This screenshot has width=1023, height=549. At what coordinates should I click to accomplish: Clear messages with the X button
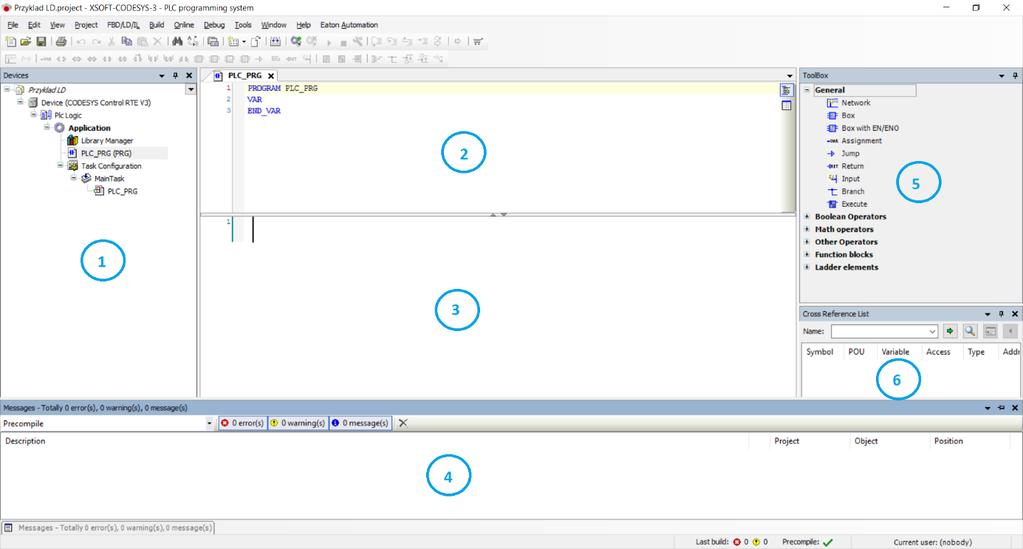pyautogui.click(x=403, y=423)
